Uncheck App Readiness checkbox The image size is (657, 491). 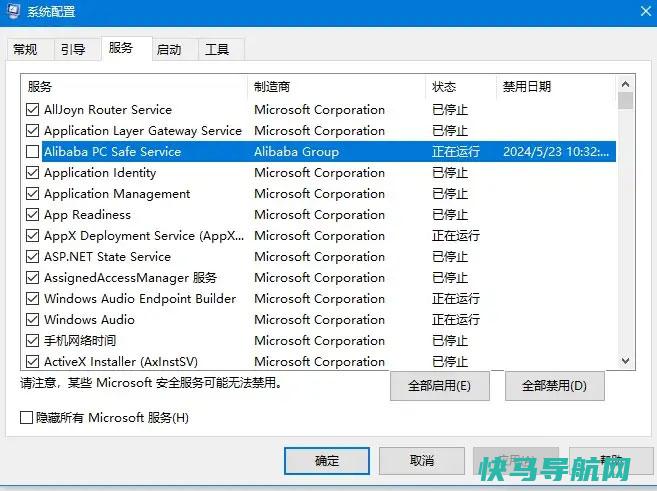click(x=32, y=214)
